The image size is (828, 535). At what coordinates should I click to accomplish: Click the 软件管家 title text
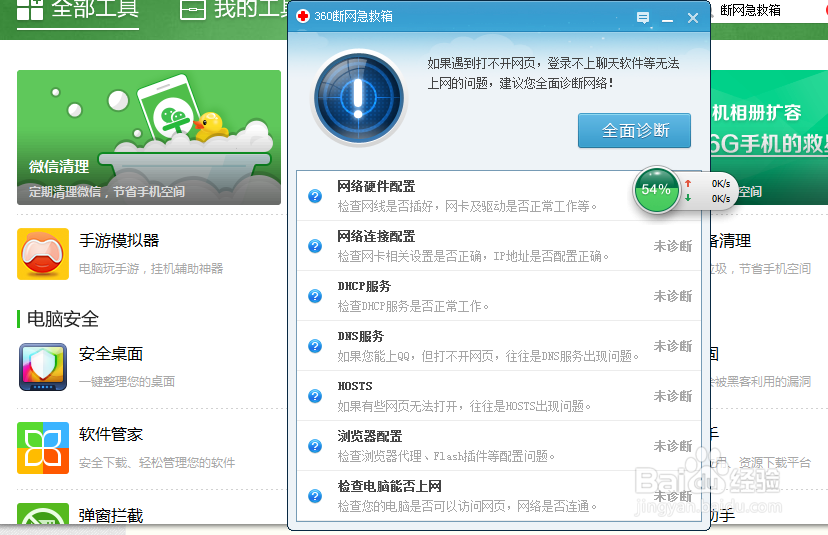(111, 435)
